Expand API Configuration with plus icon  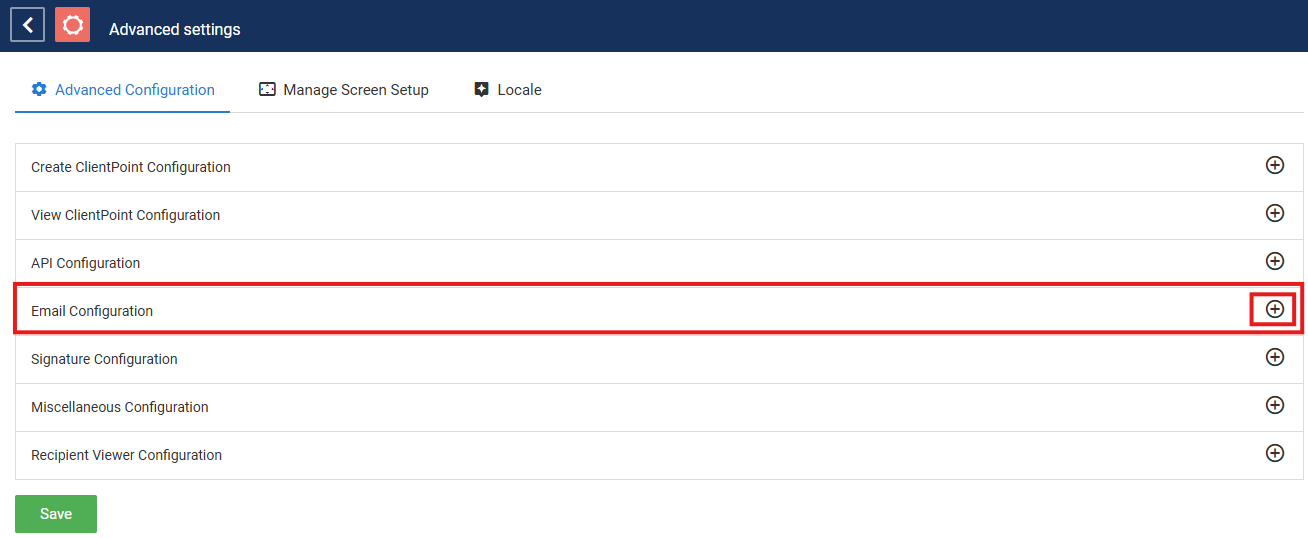coord(1275,261)
